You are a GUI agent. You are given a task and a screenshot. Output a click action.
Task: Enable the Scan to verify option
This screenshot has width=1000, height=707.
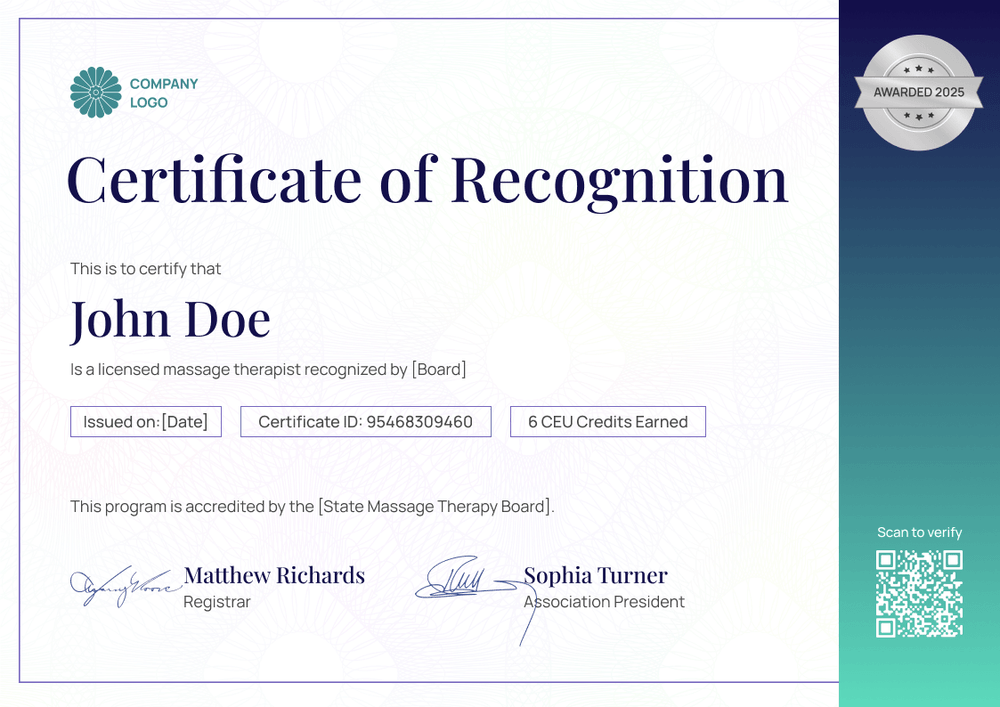pos(919,532)
